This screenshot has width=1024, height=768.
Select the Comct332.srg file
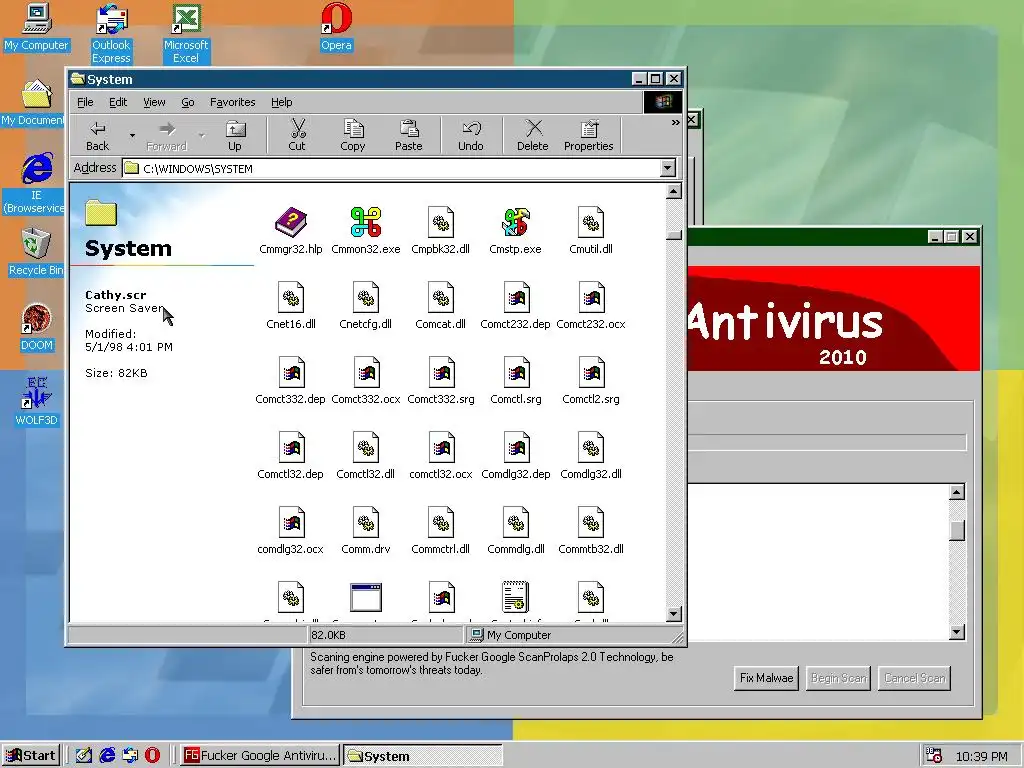point(441,381)
